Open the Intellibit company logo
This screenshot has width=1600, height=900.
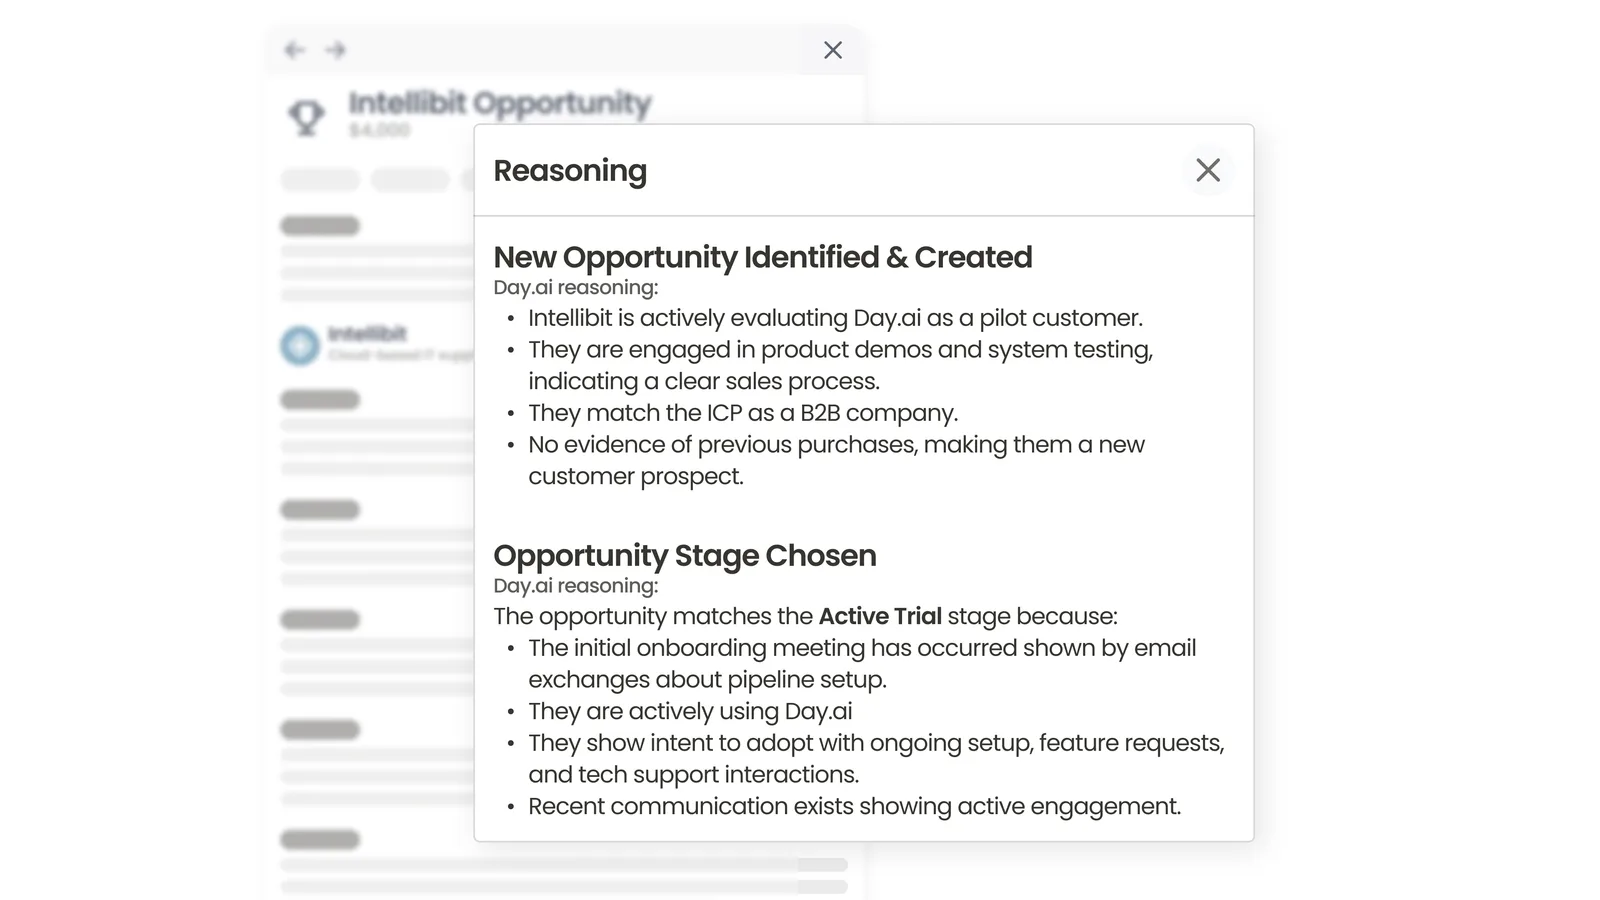point(299,345)
